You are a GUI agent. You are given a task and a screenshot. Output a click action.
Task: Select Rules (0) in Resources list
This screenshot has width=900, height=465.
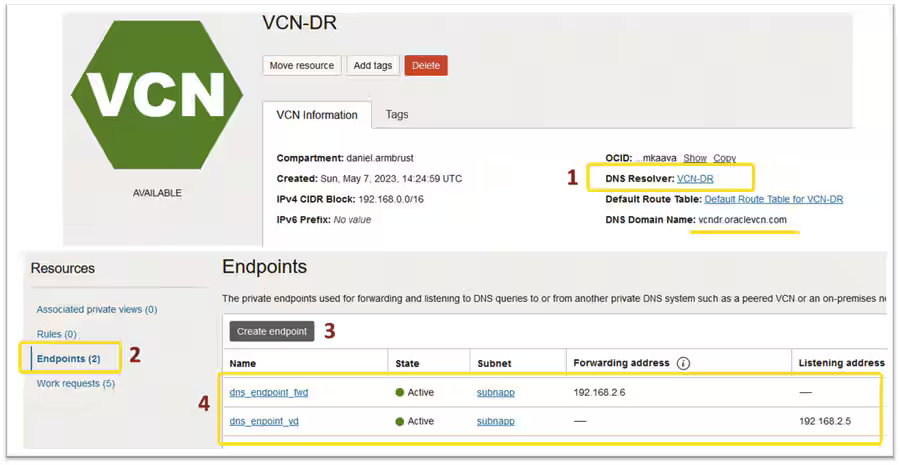[57, 334]
